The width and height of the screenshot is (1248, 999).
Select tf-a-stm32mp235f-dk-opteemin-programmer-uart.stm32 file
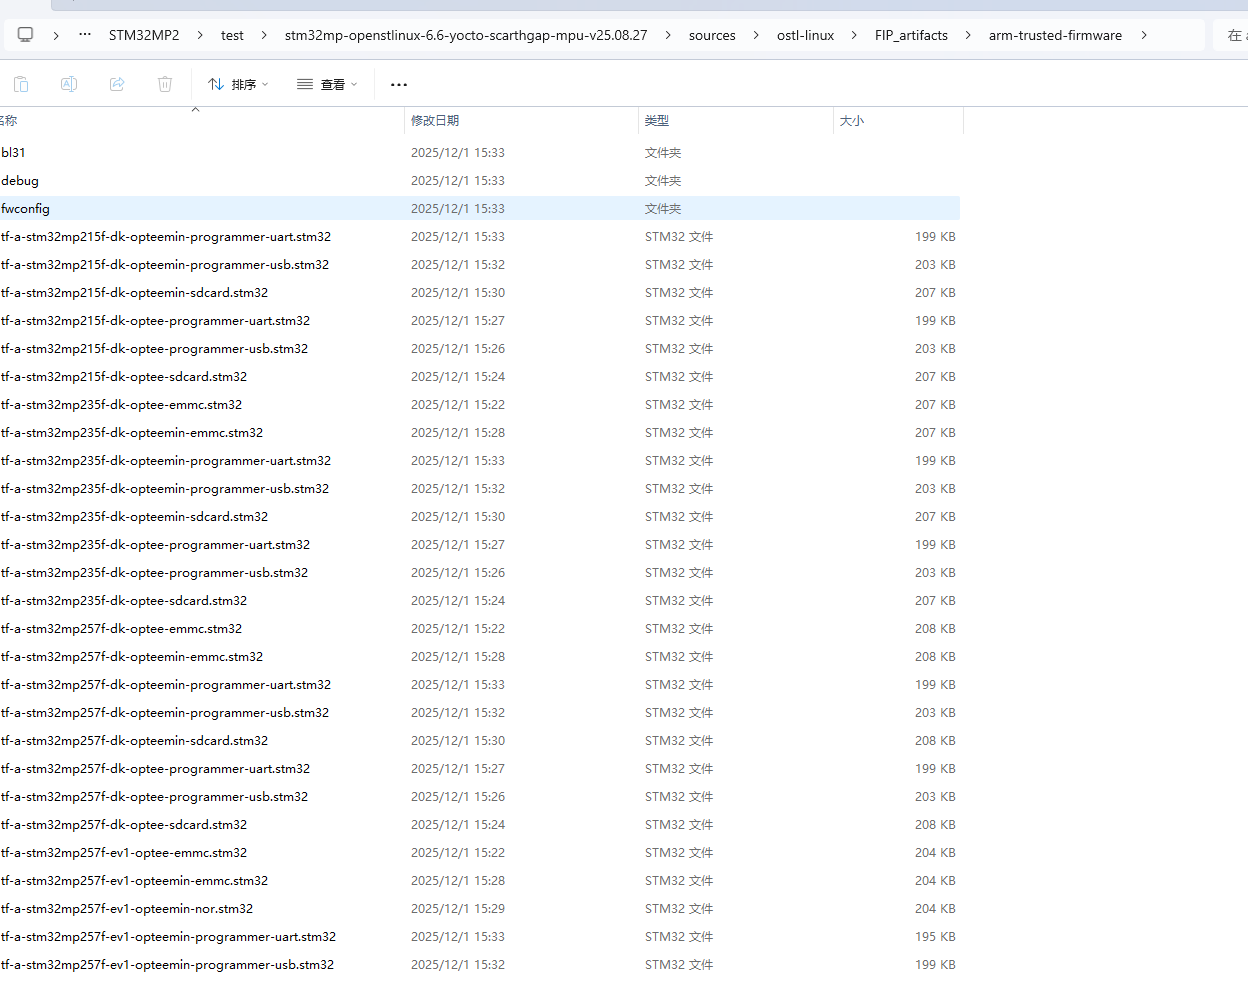(480, 461)
